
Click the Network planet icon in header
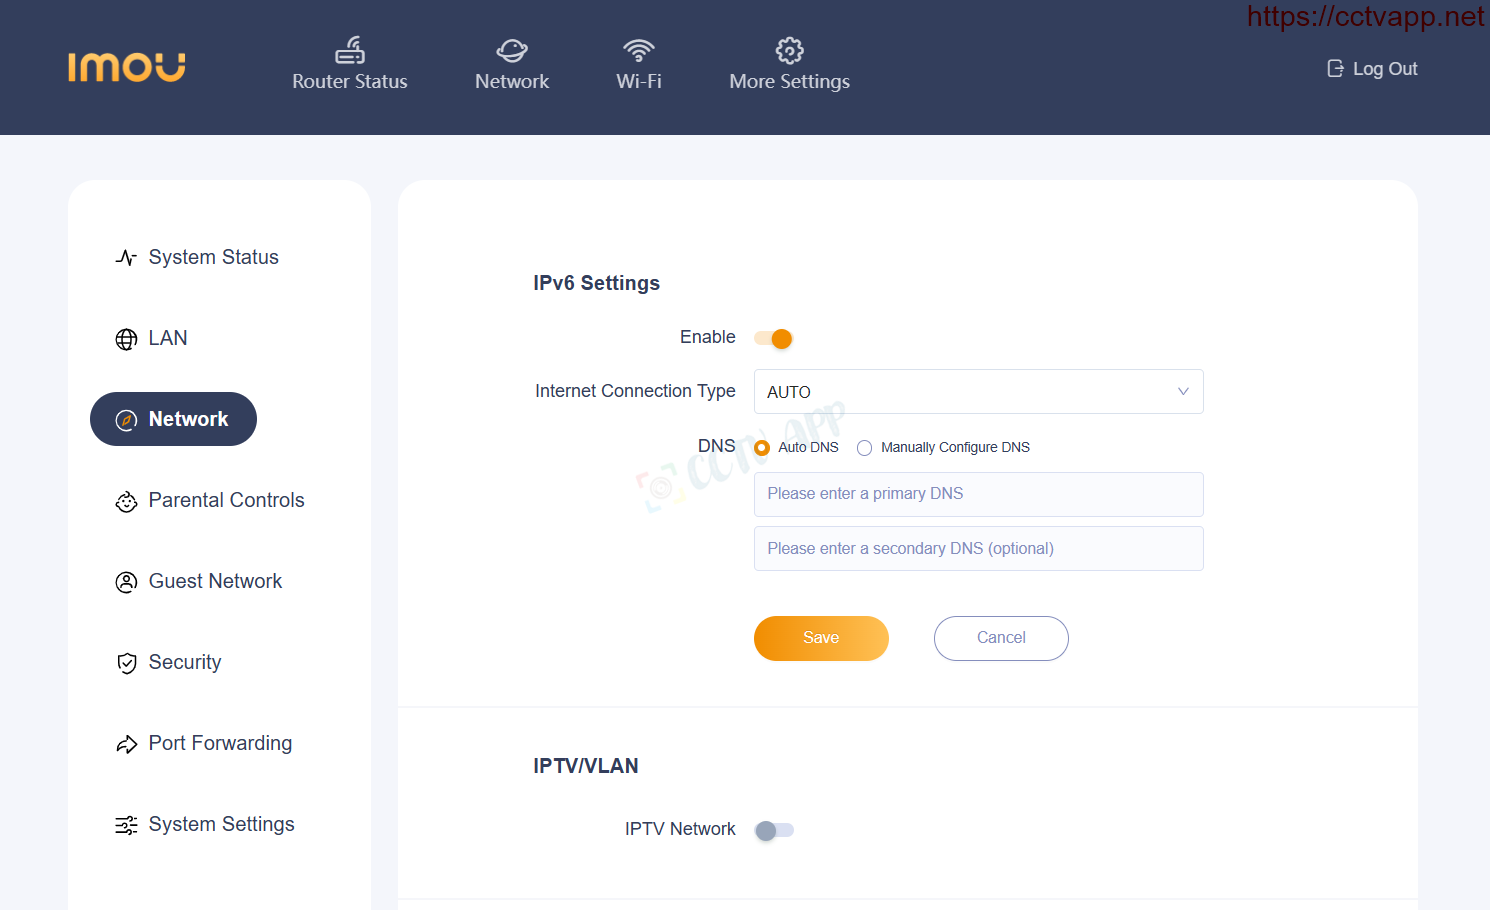512,50
